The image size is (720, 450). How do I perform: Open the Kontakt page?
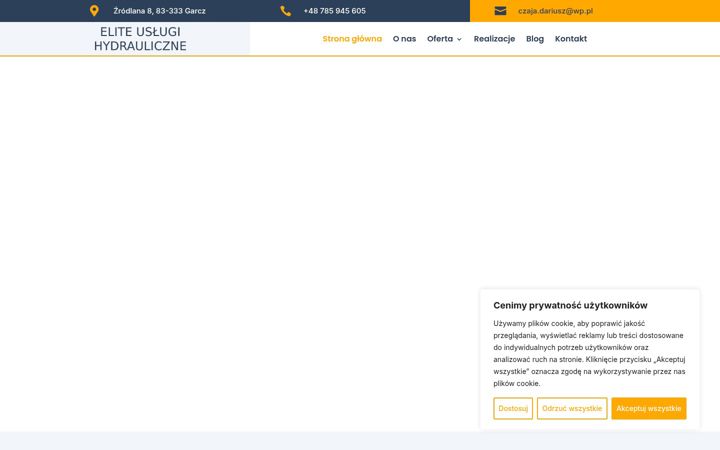(x=571, y=39)
